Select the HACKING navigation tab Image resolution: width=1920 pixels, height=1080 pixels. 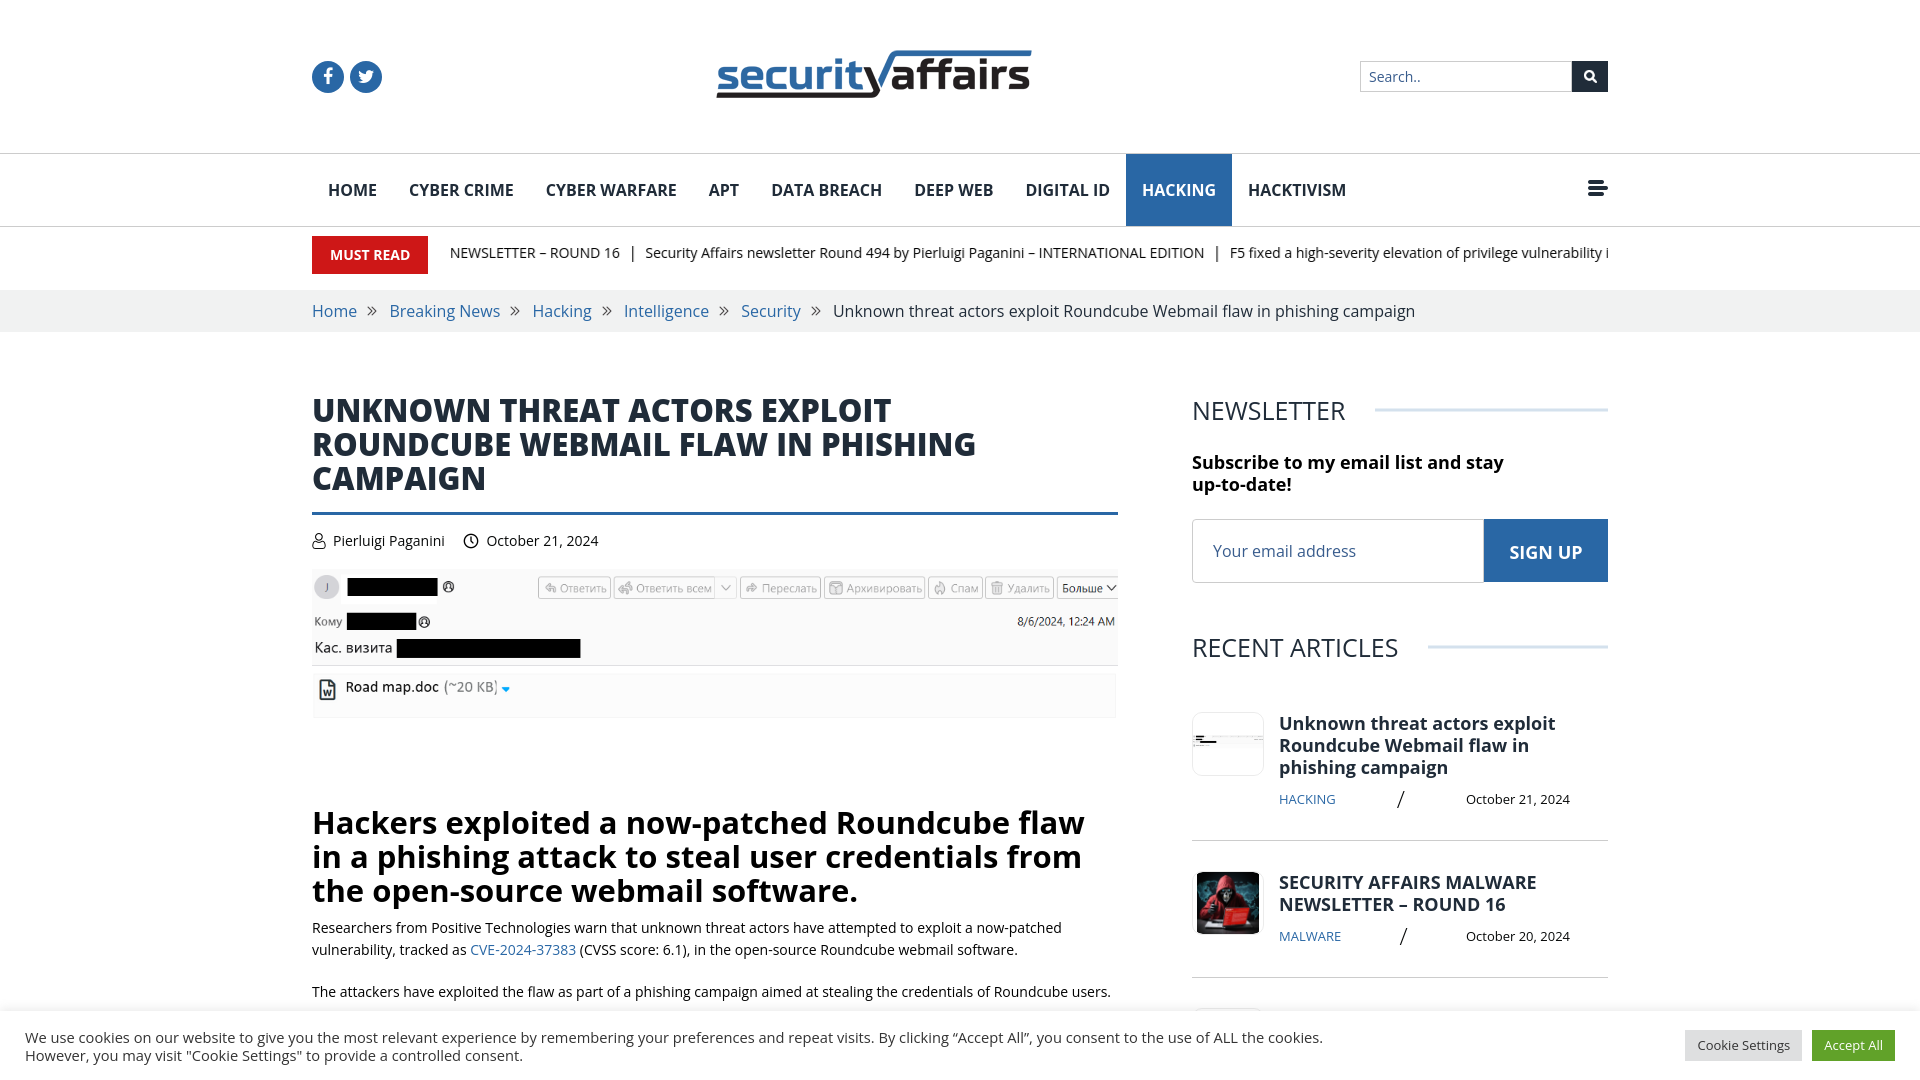1178,189
